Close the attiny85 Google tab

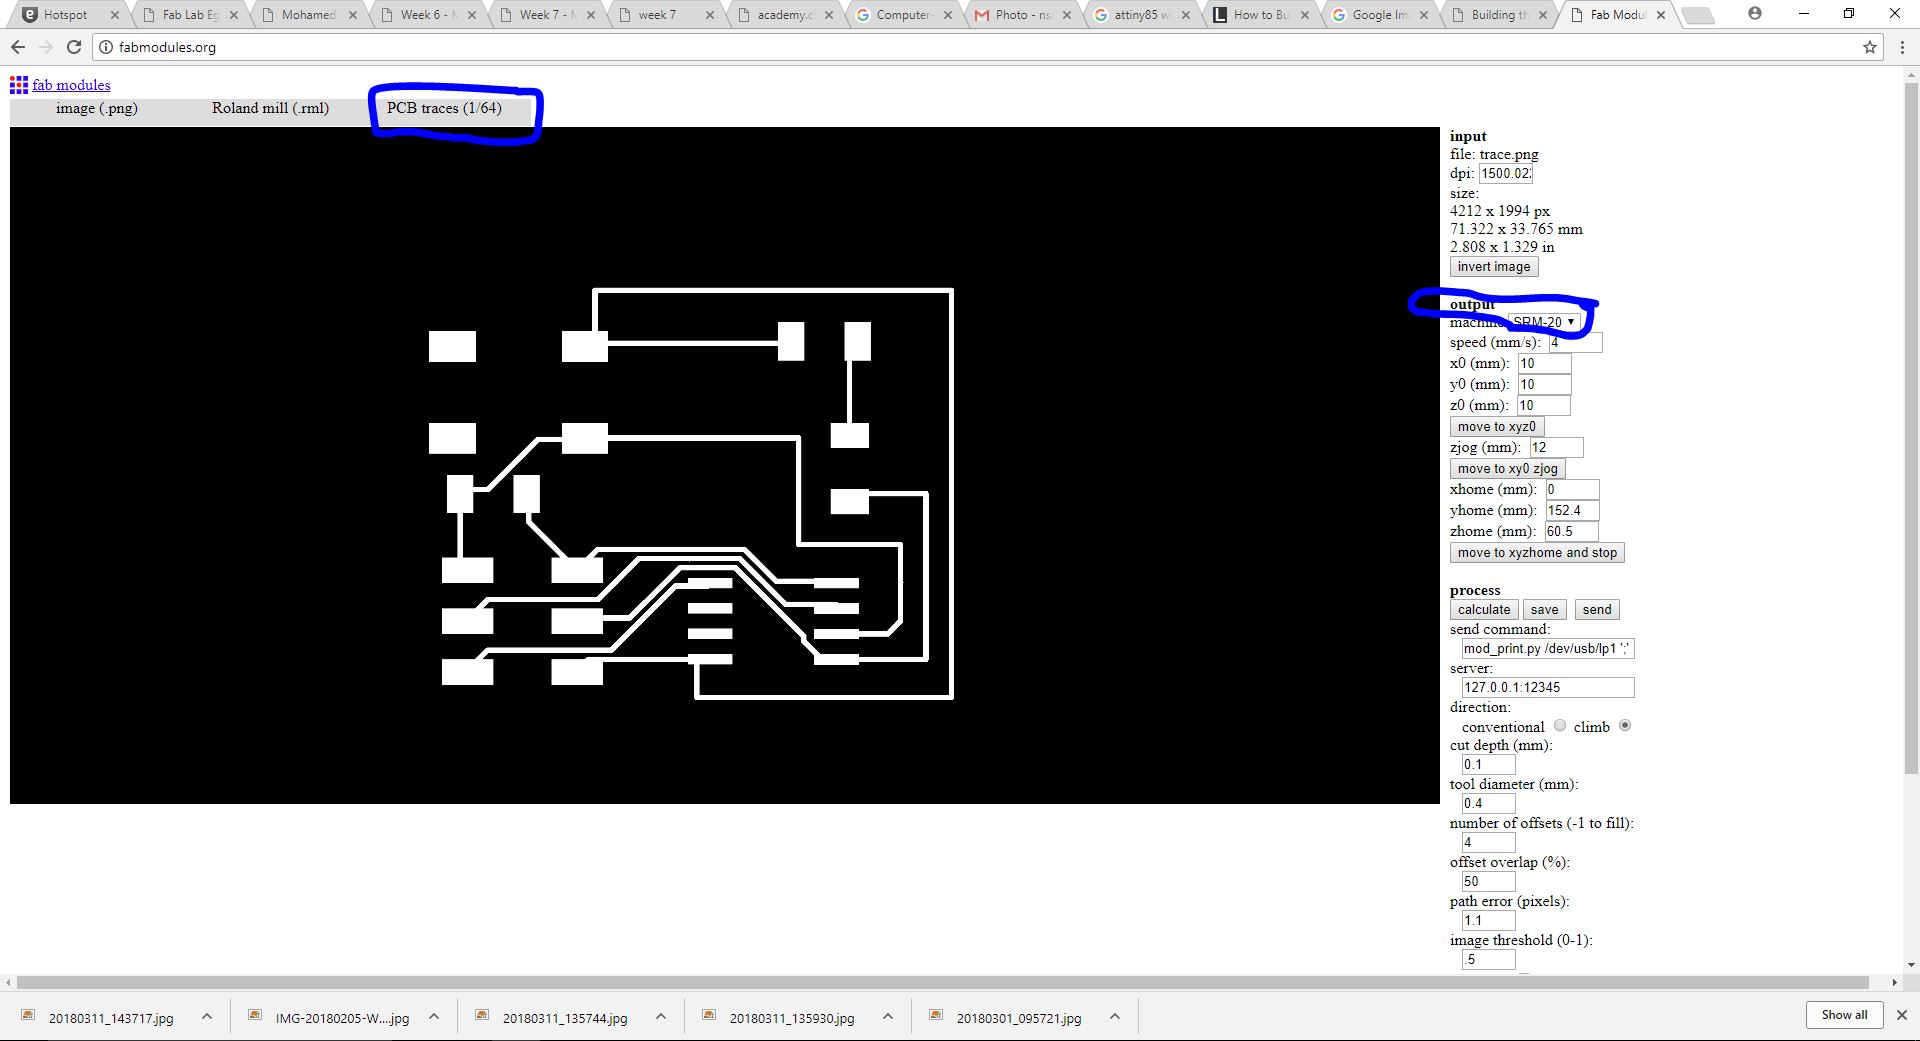(1186, 15)
